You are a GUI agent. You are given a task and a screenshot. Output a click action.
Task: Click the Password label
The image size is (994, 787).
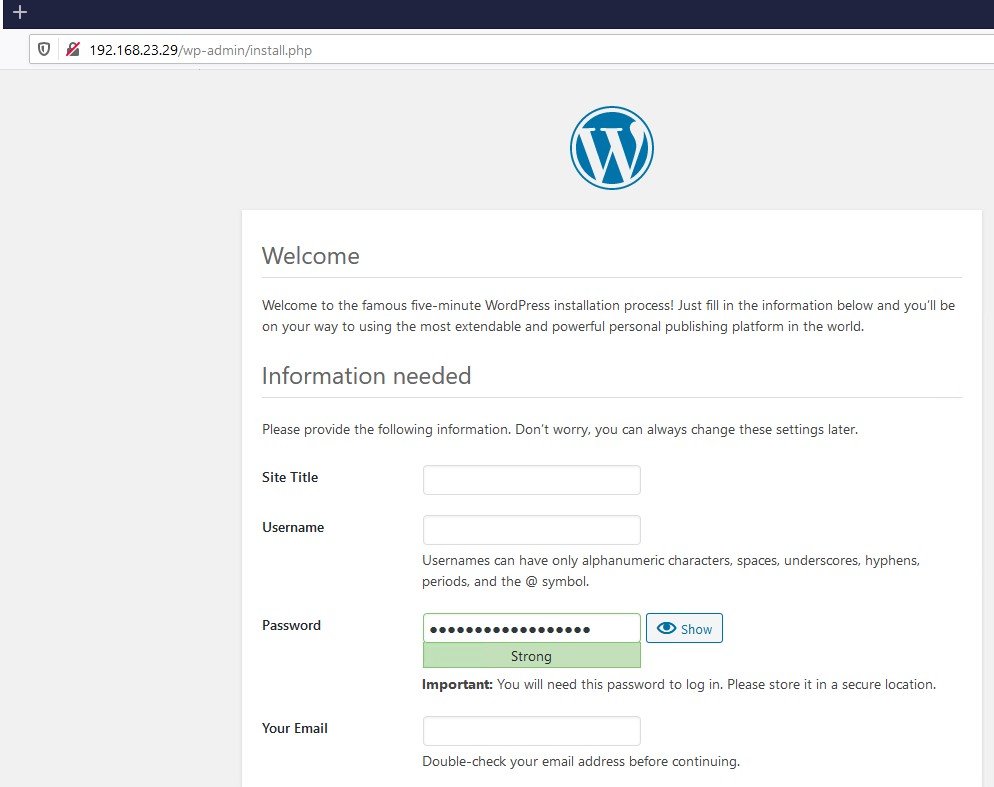point(291,625)
